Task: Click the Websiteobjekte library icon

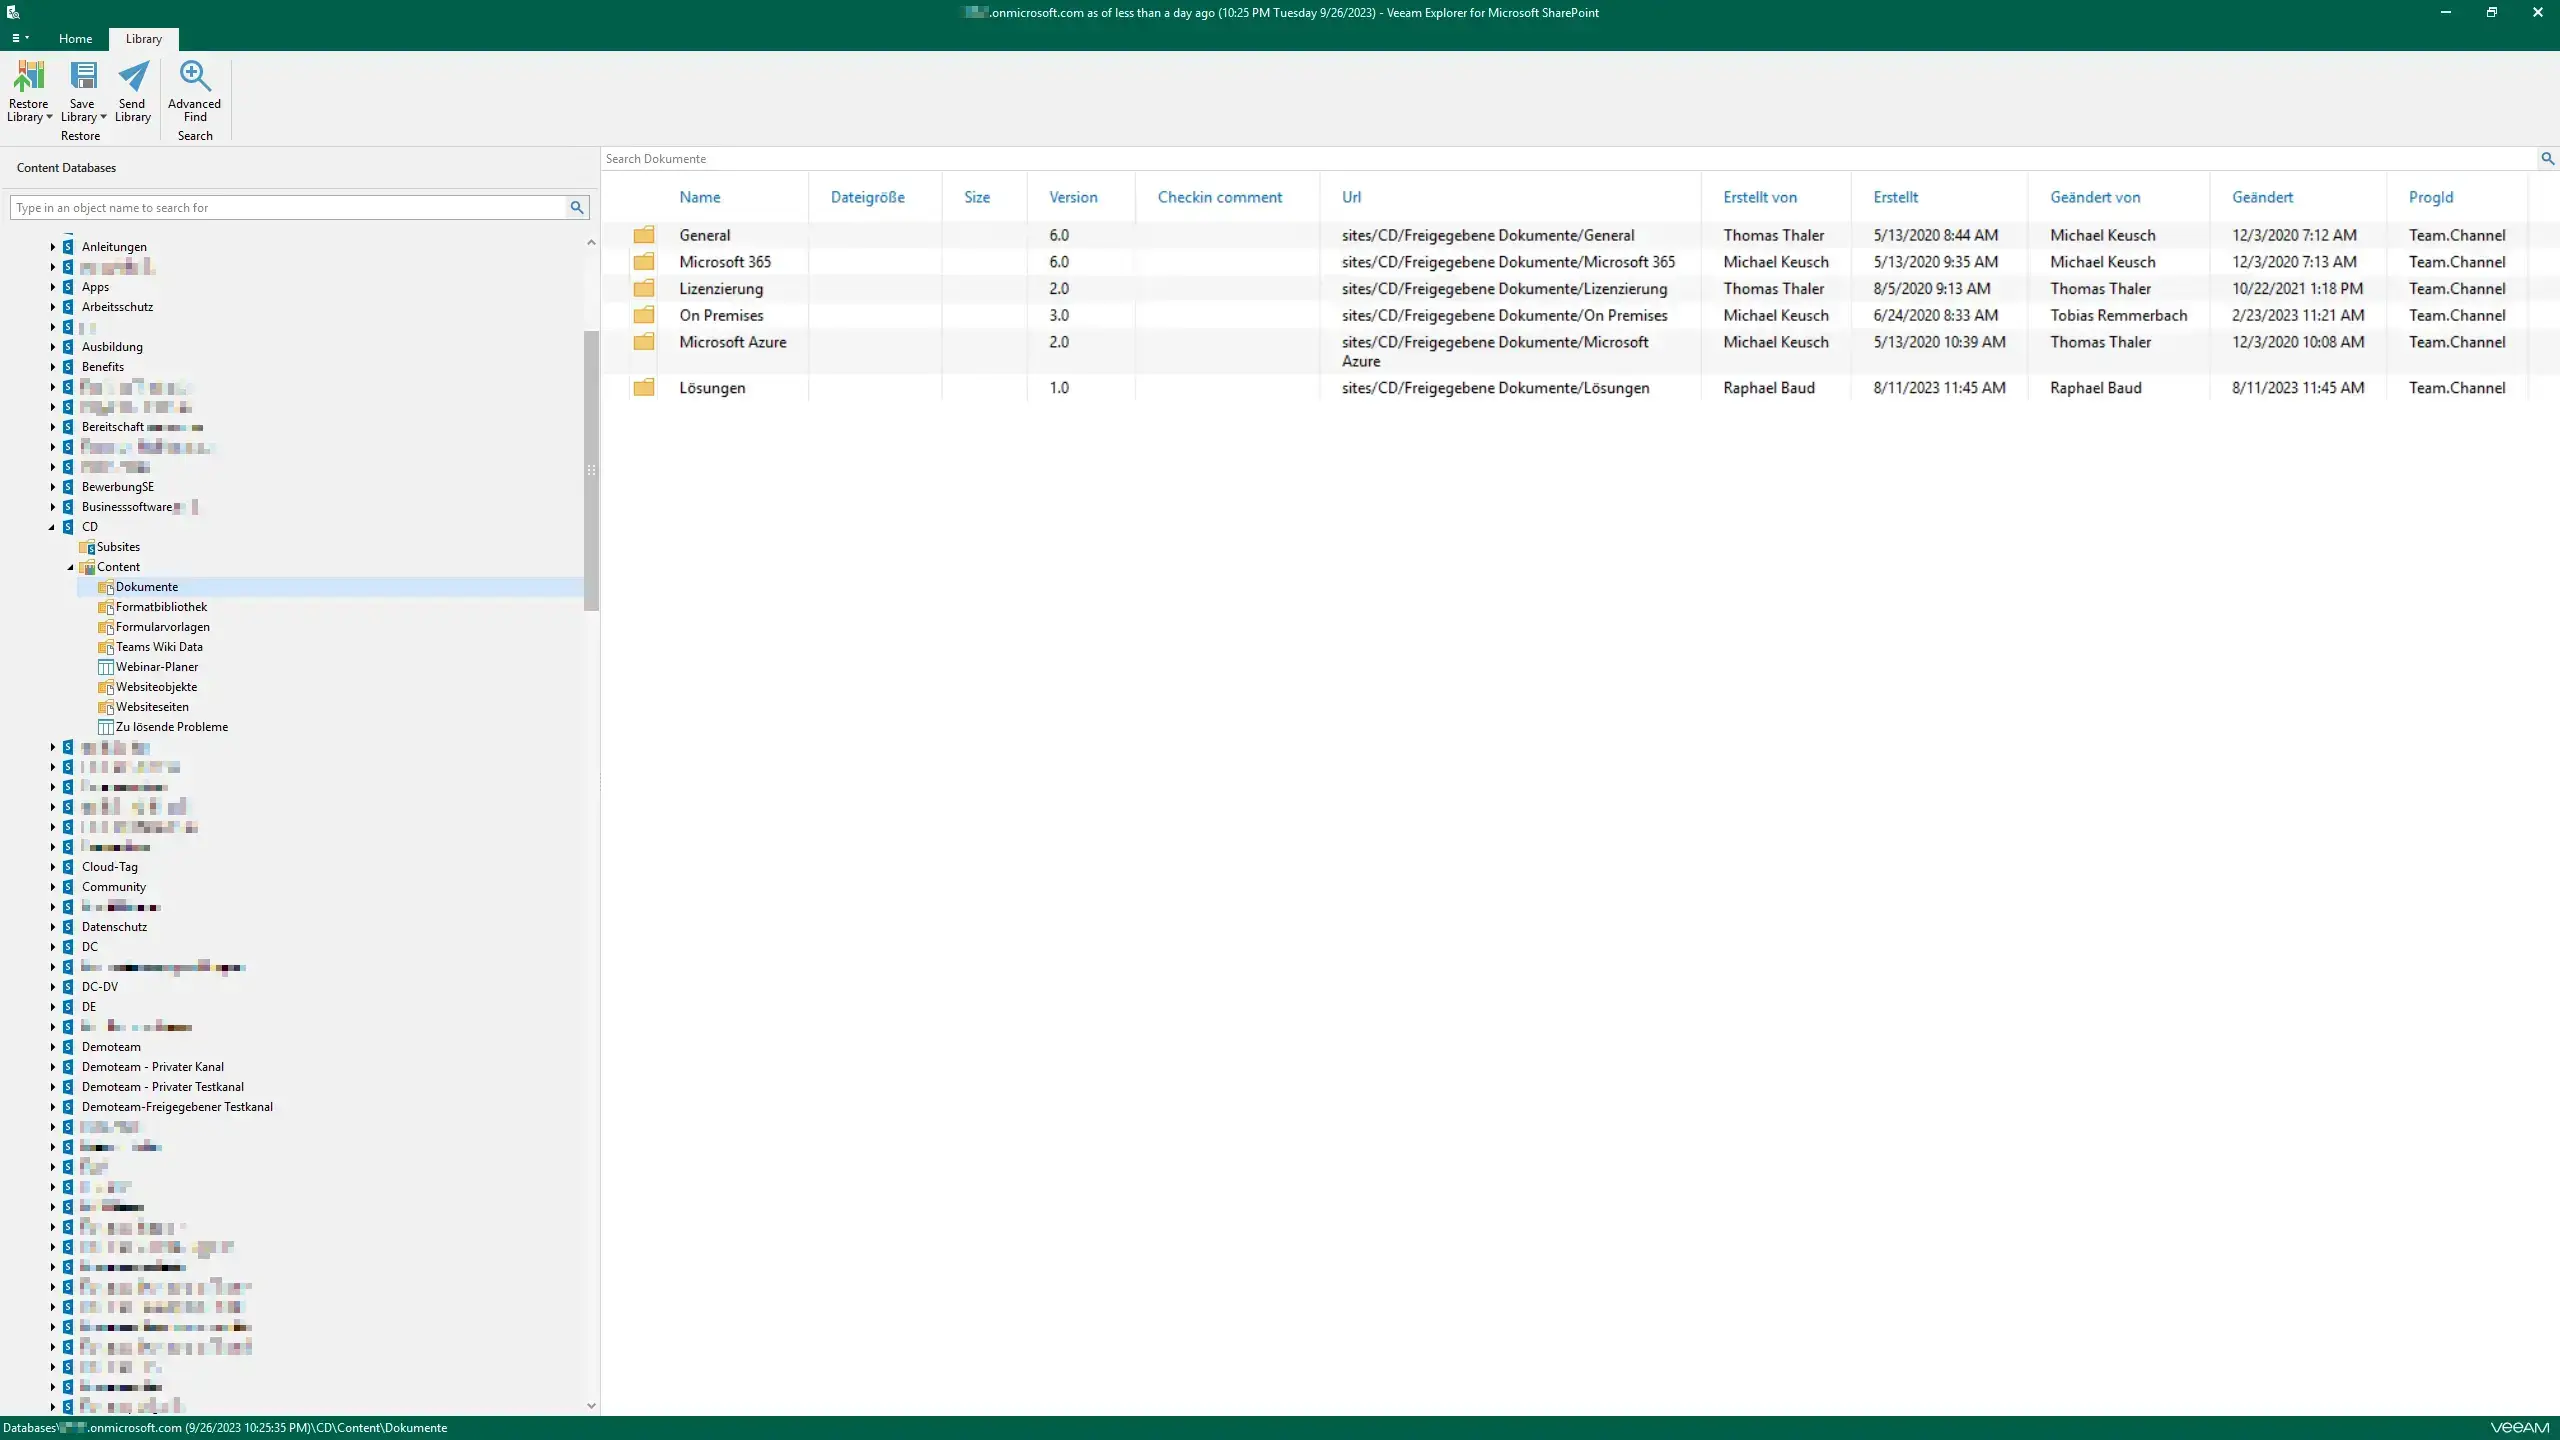Action: click(x=106, y=687)
